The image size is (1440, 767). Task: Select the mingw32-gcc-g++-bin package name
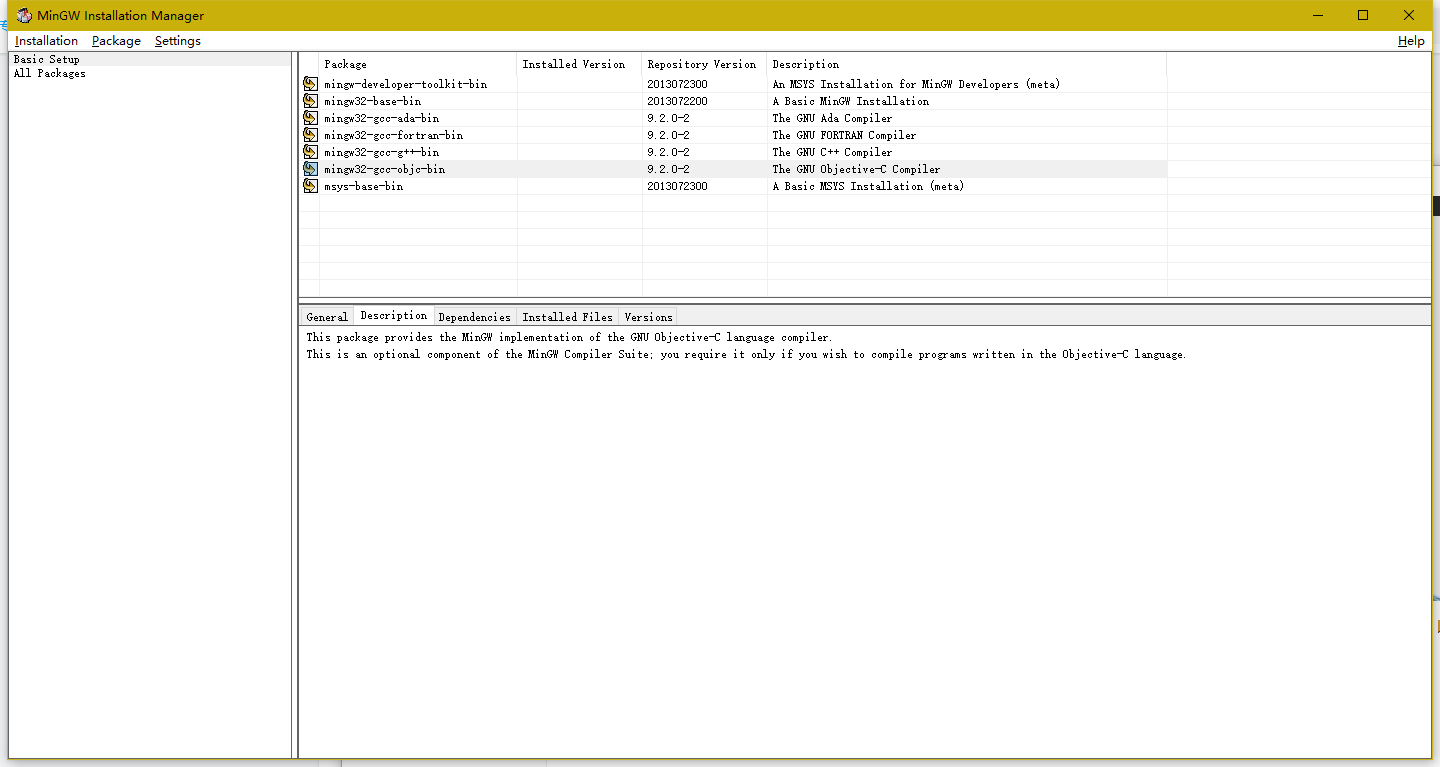pos(381,152)
